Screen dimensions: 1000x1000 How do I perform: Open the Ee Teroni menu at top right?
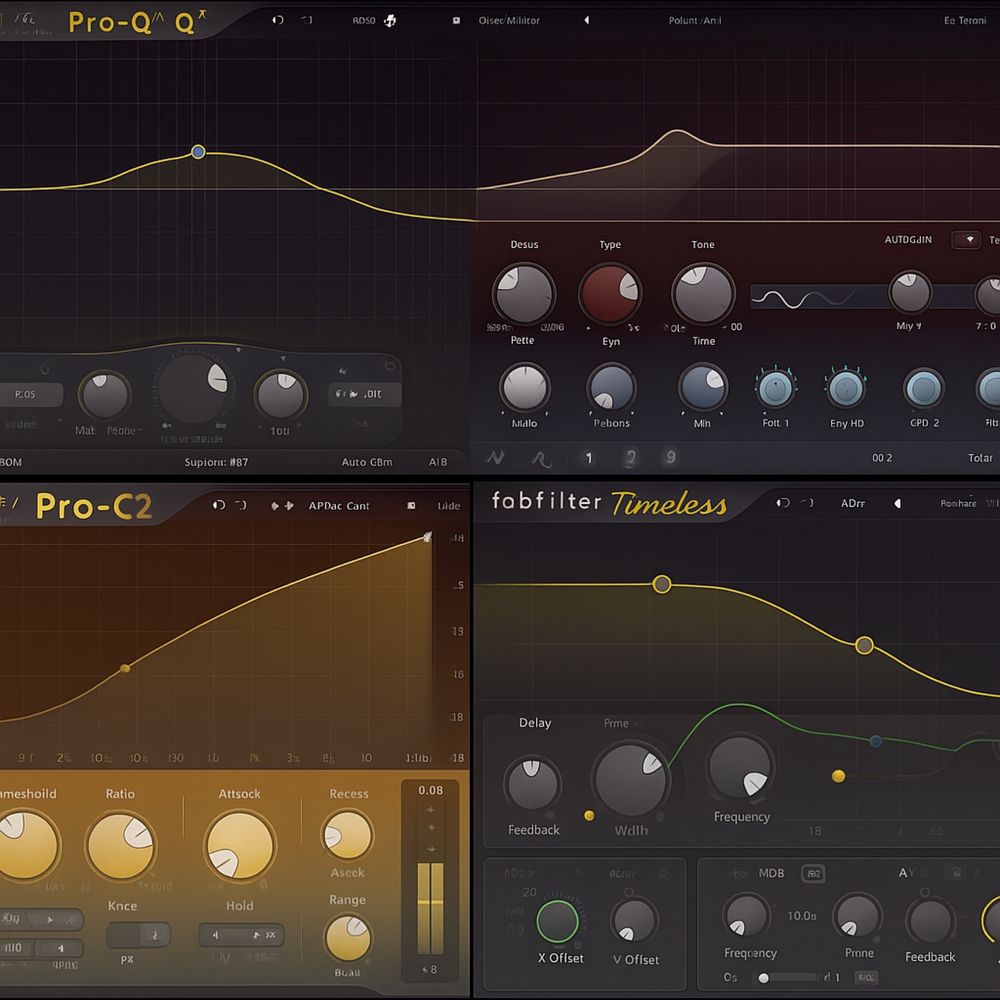click(965, 20)
